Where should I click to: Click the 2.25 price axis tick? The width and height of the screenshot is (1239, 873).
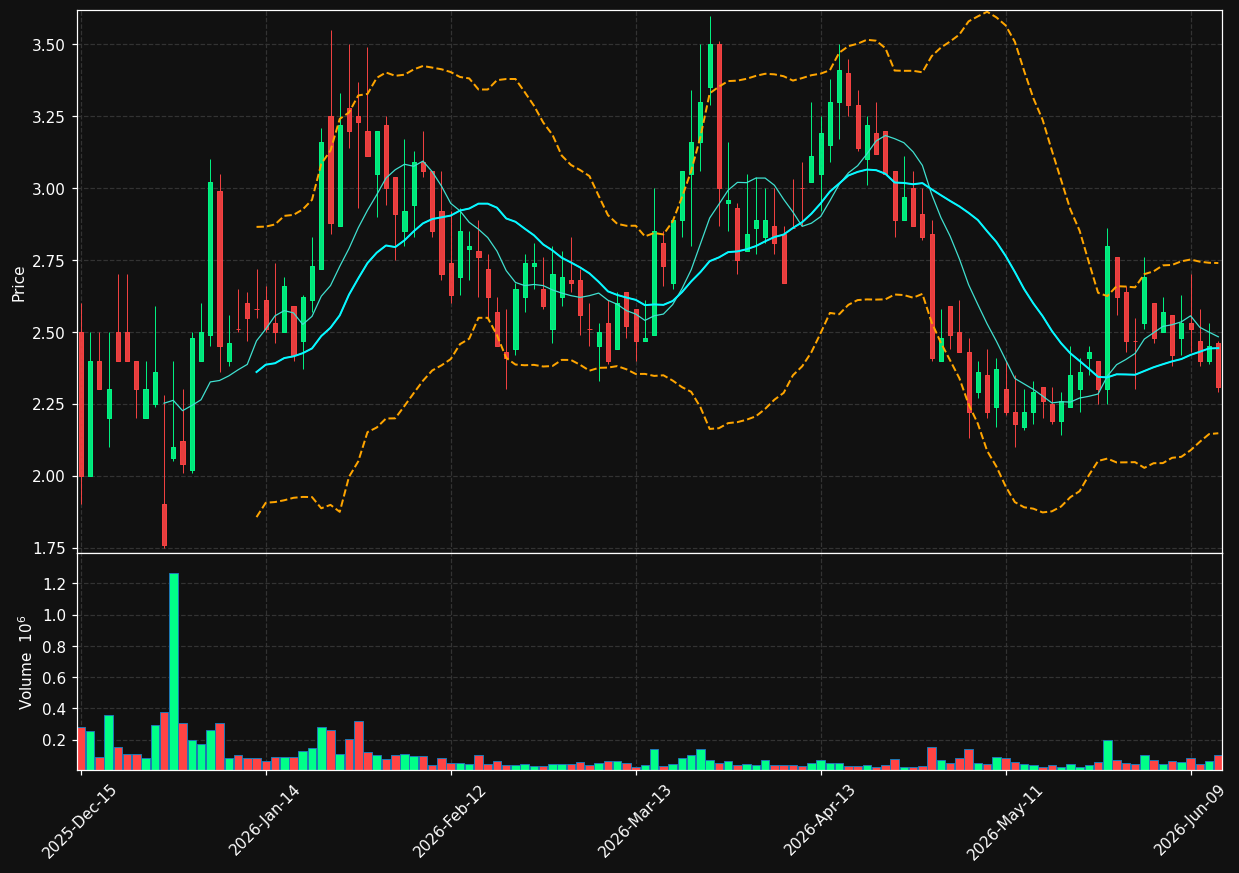[x=50, y=405]
